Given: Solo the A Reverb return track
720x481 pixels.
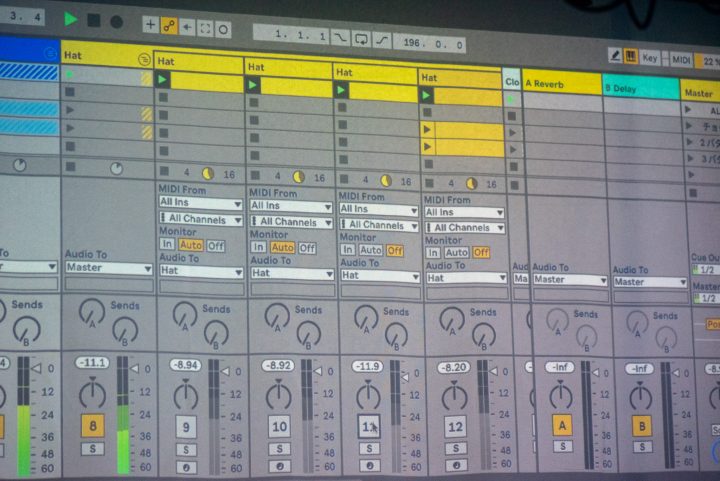Looking at the screenshot, I should coord(562,446).
